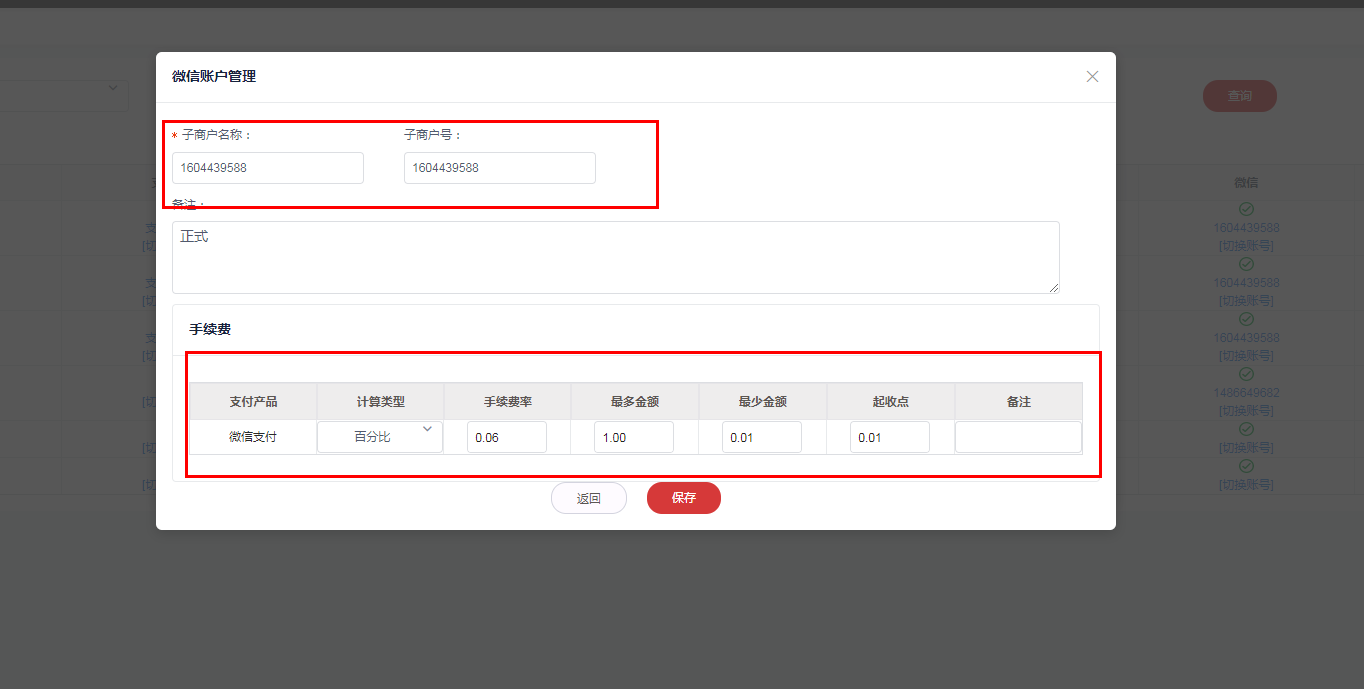Save the account with the 保存 button
This screenshot has height=689, width=1364.
[684, 498]
